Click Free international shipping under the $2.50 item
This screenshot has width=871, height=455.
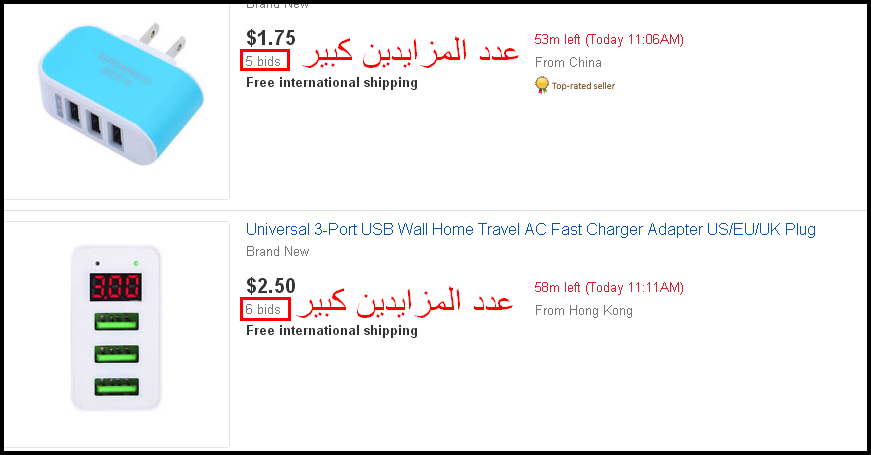pyautogui.click(x=331, y=330)
